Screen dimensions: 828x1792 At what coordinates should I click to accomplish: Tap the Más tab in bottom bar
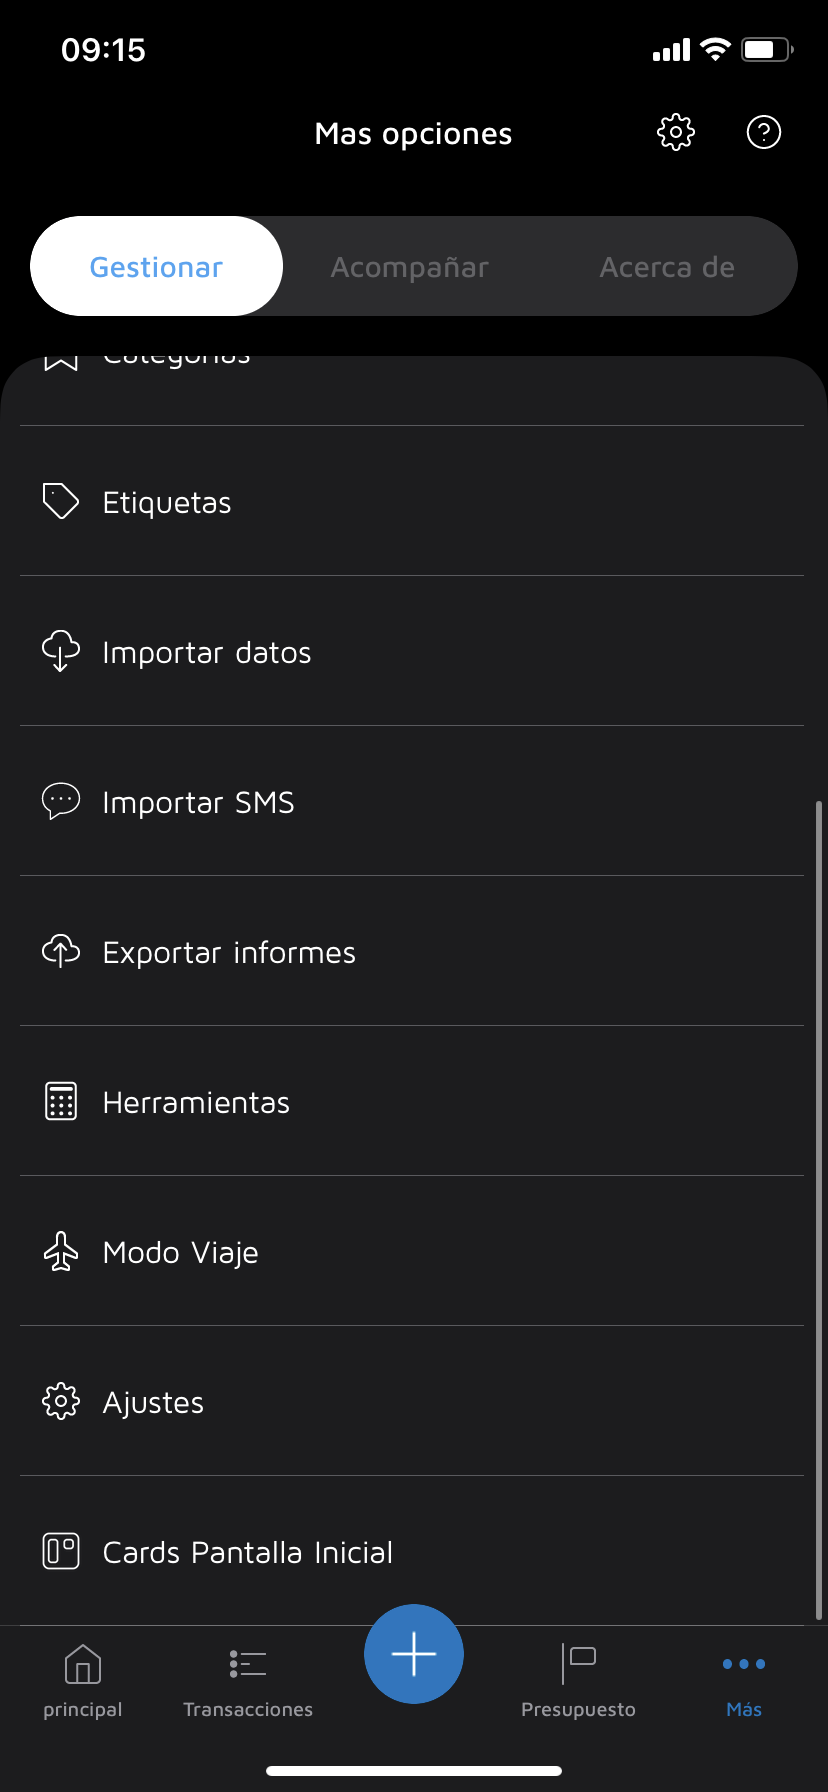click(744, 1680)
